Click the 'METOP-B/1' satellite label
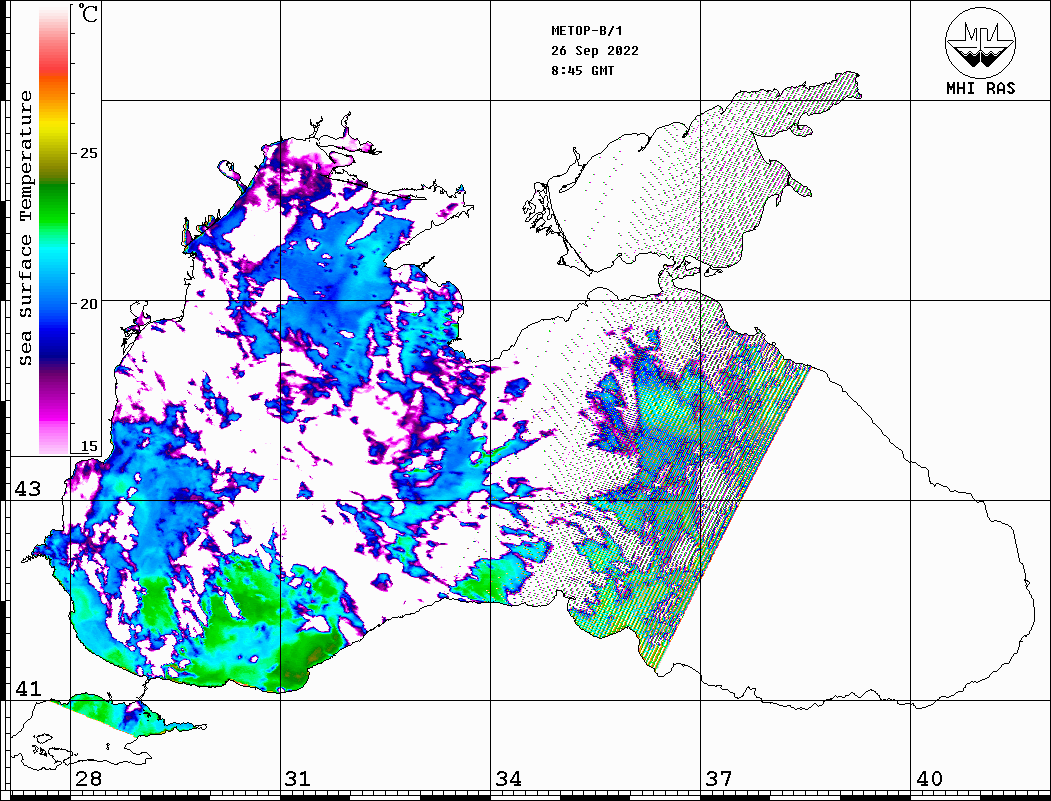This screenshot has width=1051, height=801. click(586, 31)
